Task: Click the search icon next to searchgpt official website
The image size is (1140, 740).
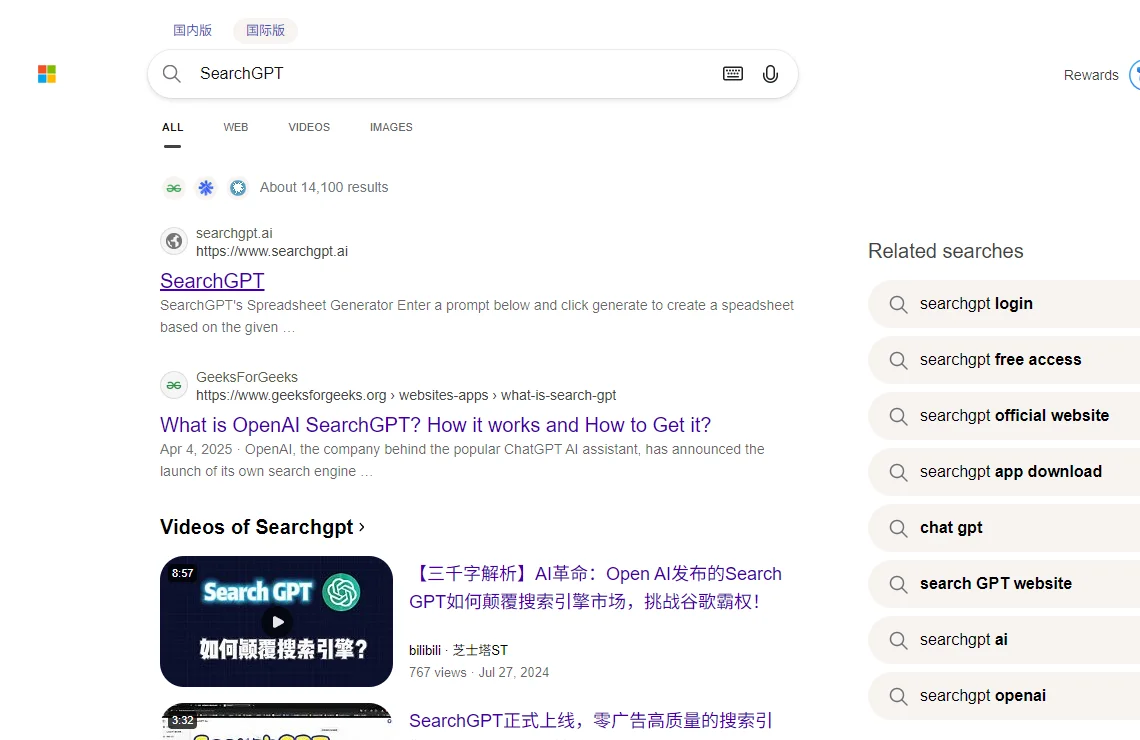Action: pos(899,416)
